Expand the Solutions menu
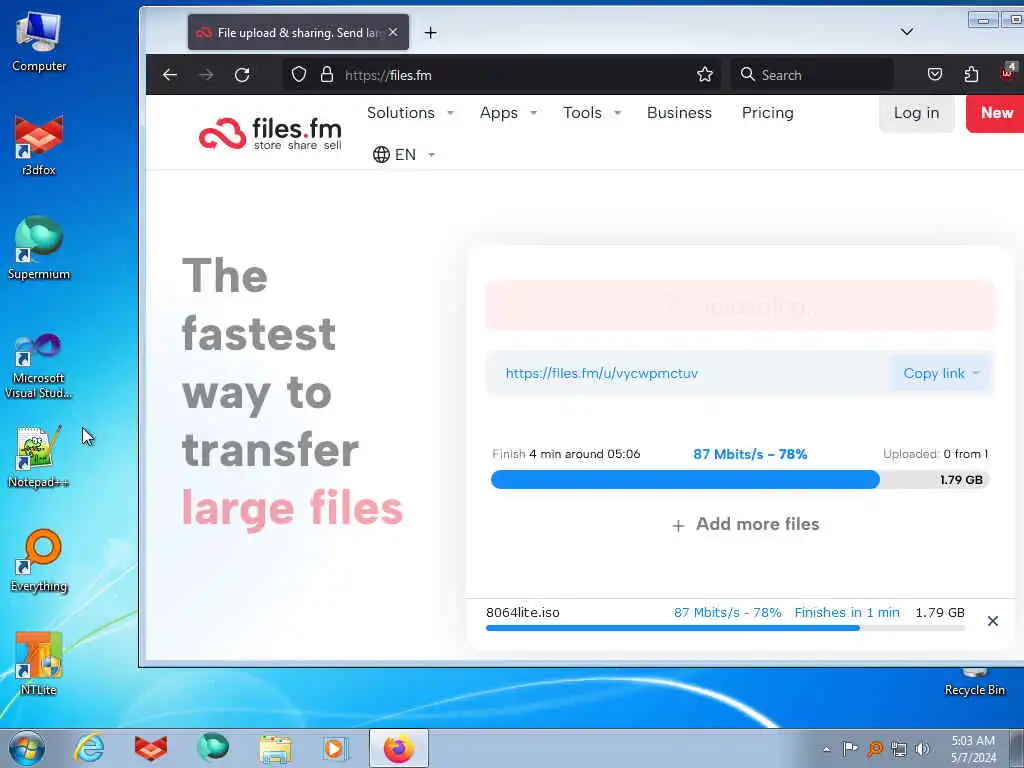The width and height of the screenshot is (1024, 768). pos(410,113)
